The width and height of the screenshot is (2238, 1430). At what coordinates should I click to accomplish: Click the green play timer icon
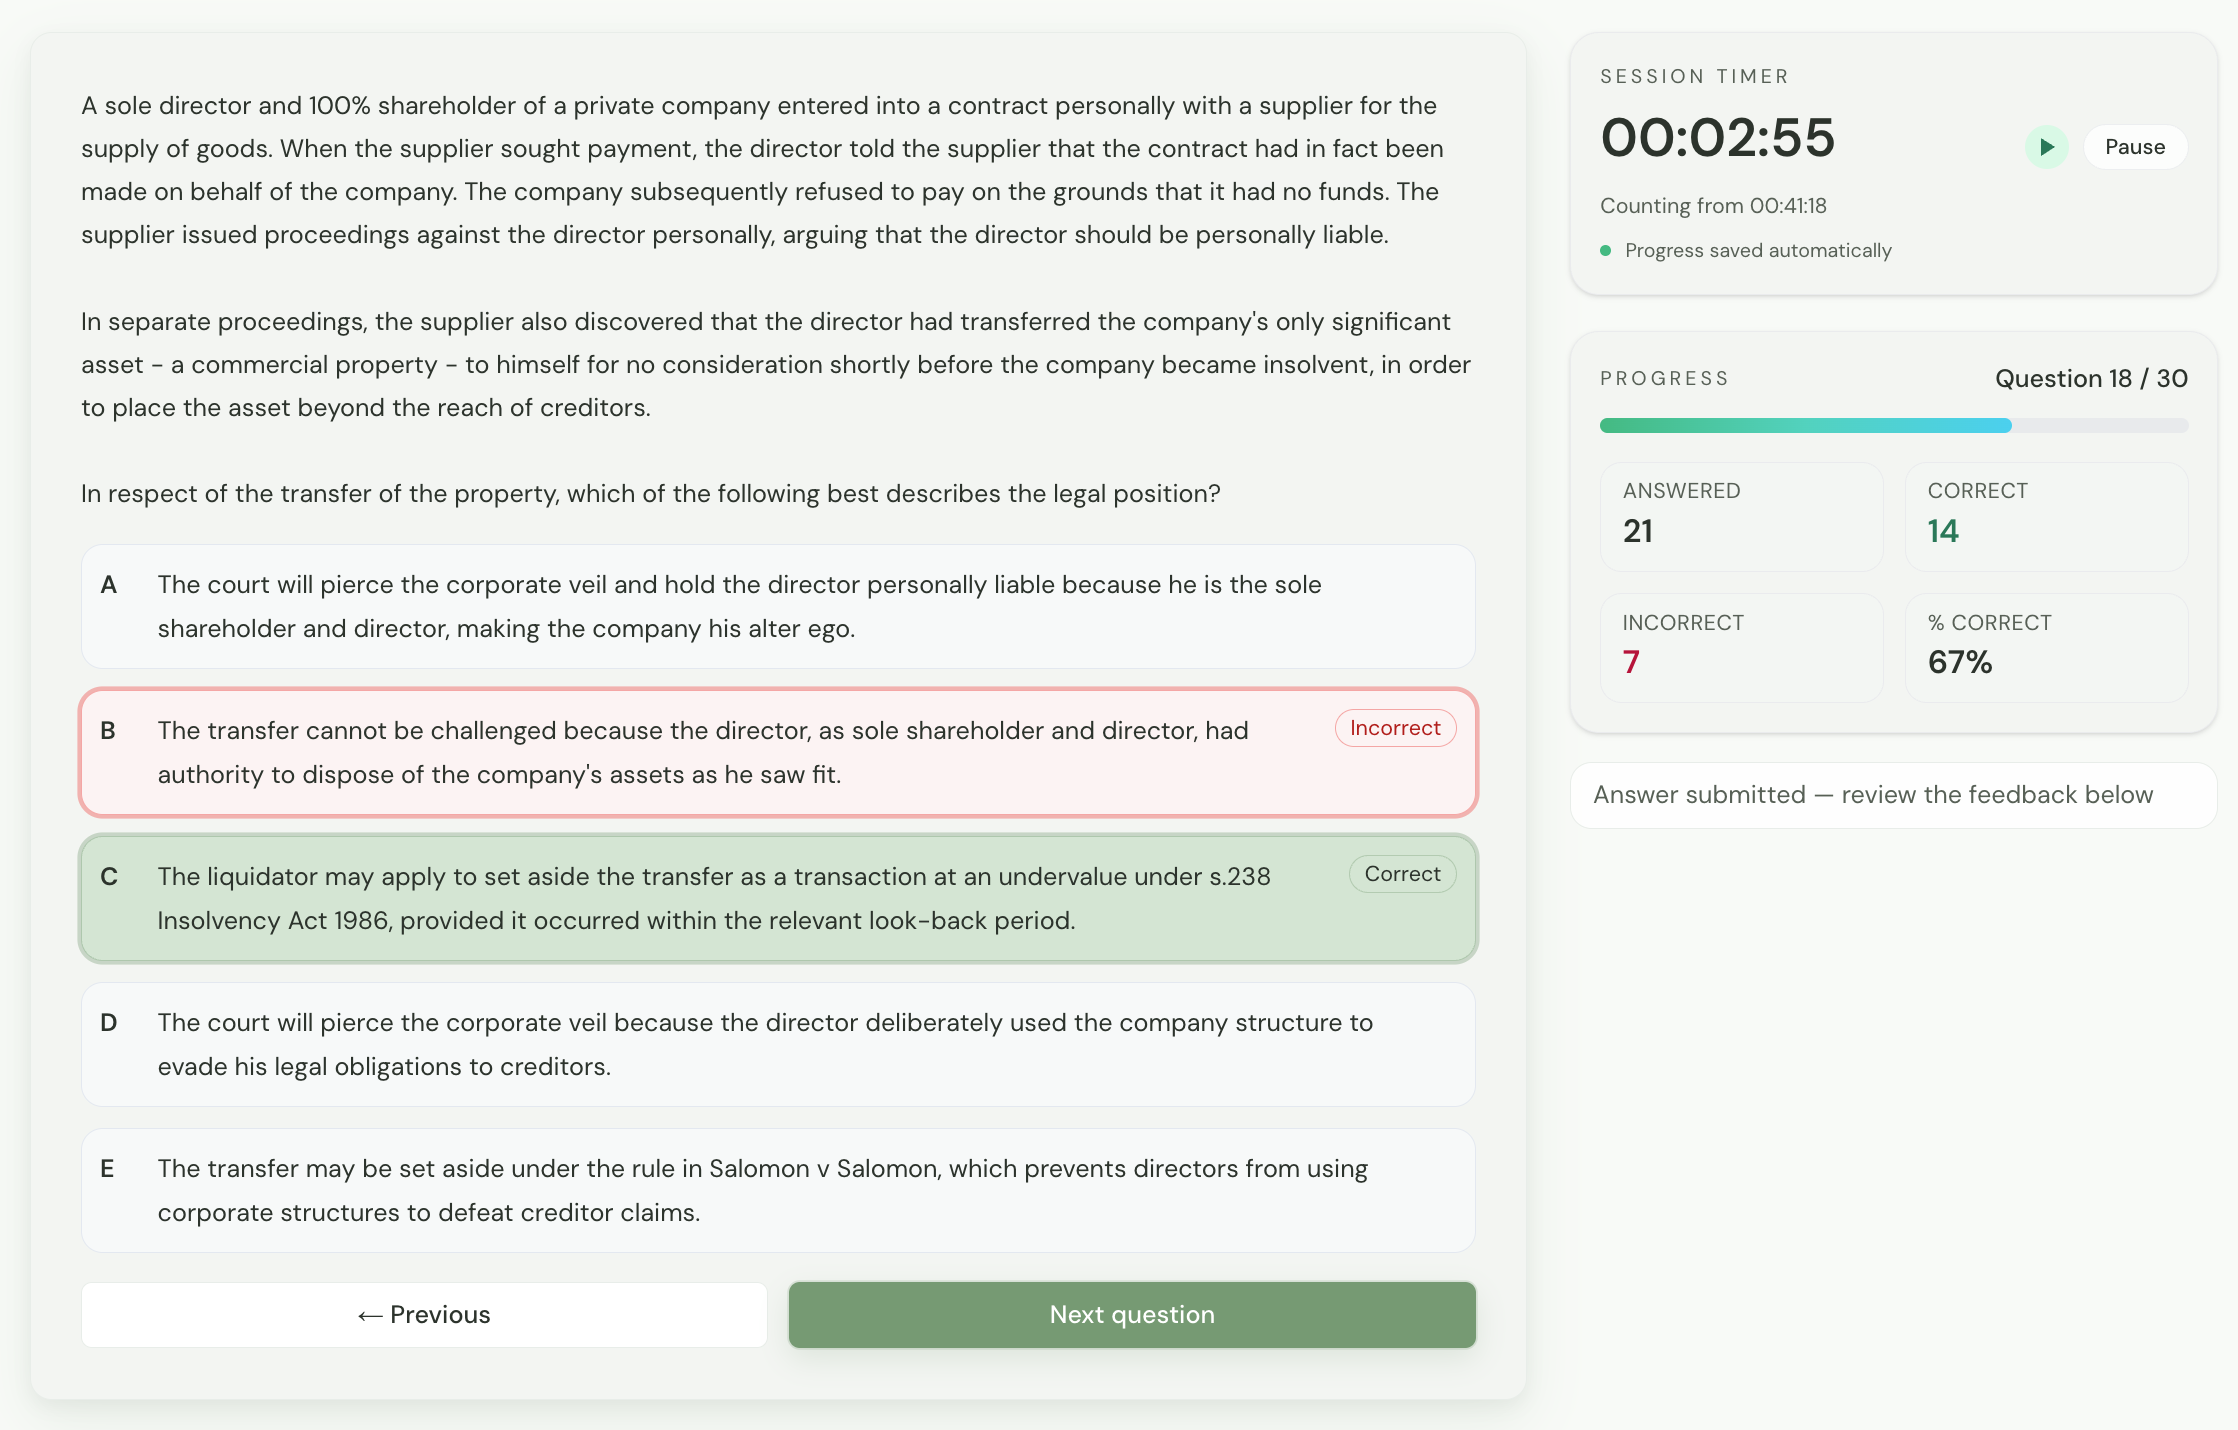(2046, 147)
